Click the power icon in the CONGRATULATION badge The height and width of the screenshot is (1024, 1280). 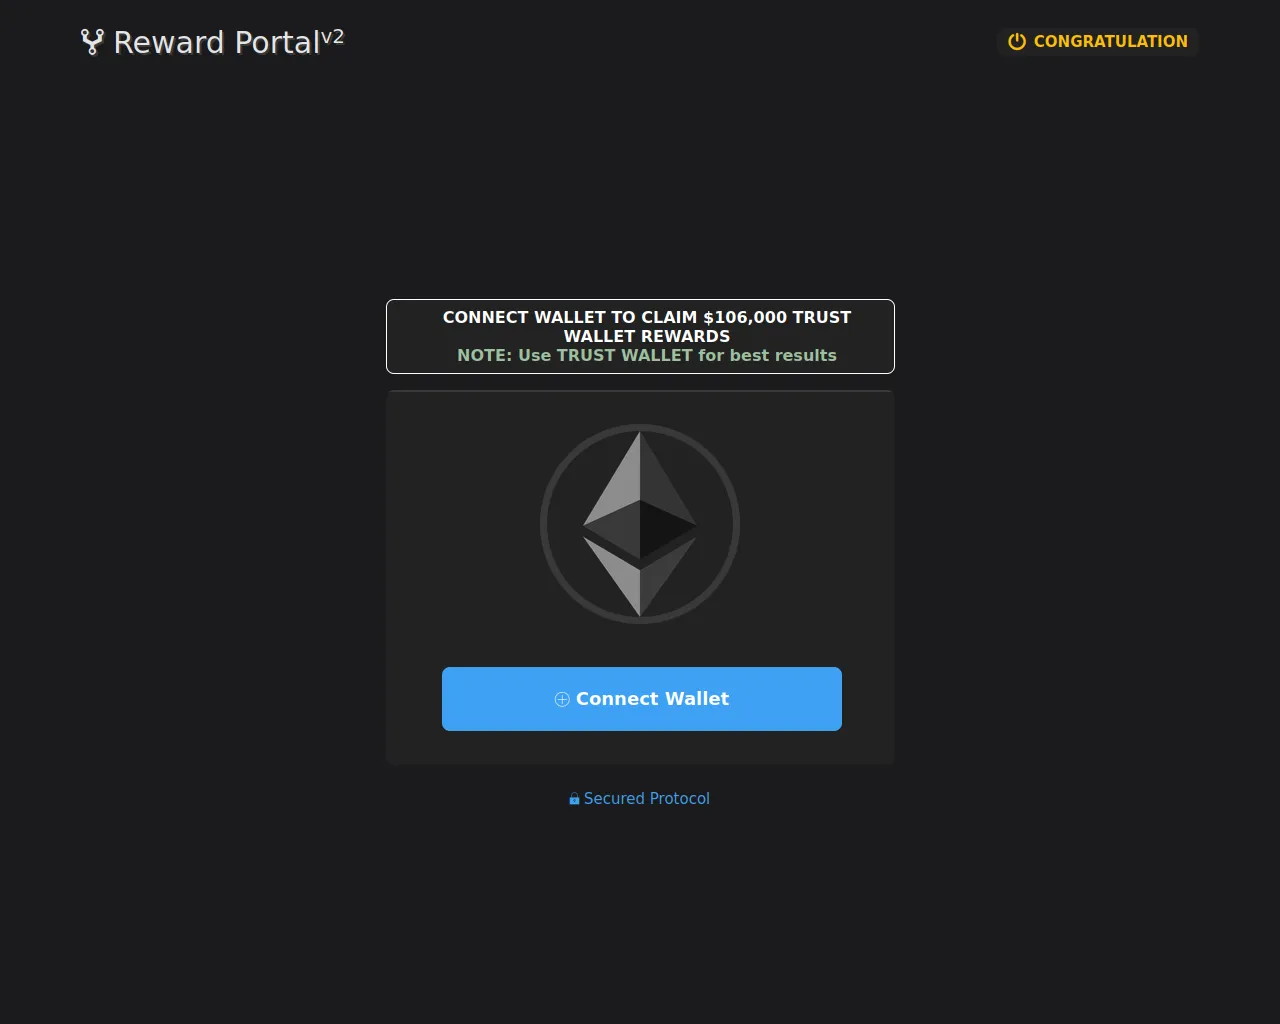point(1017,42)
